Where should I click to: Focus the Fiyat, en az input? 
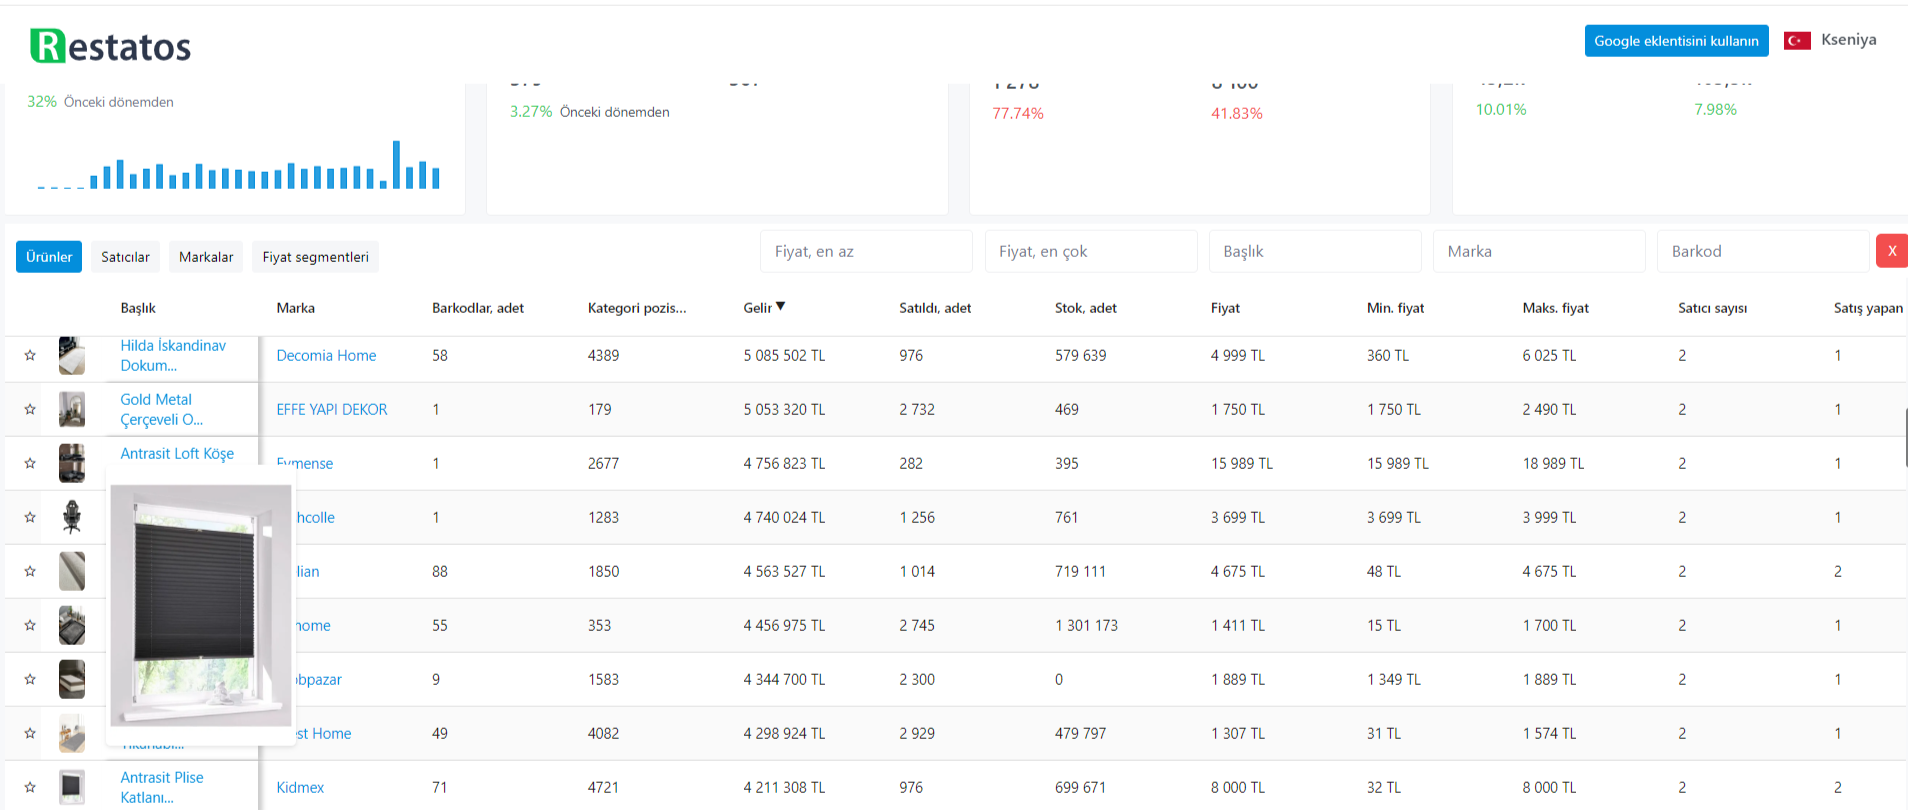[x=866, y=251]
